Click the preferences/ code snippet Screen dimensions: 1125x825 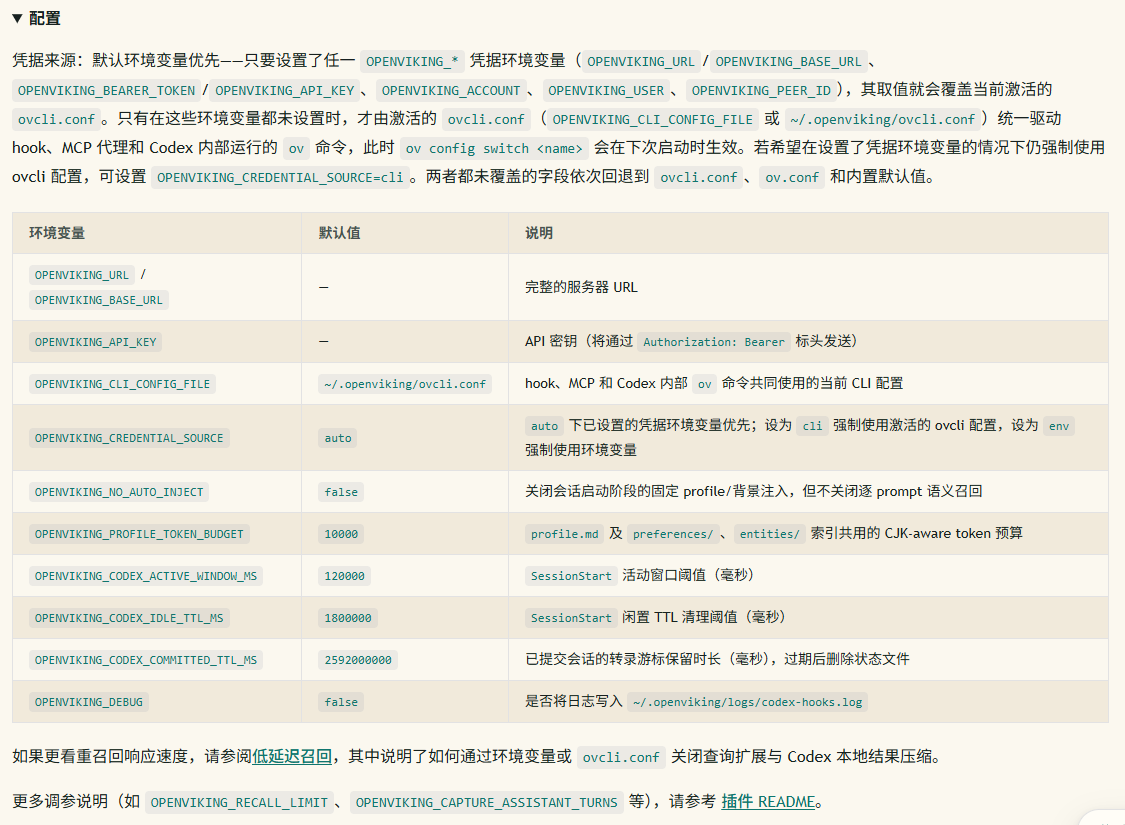(x=673, y=534)
